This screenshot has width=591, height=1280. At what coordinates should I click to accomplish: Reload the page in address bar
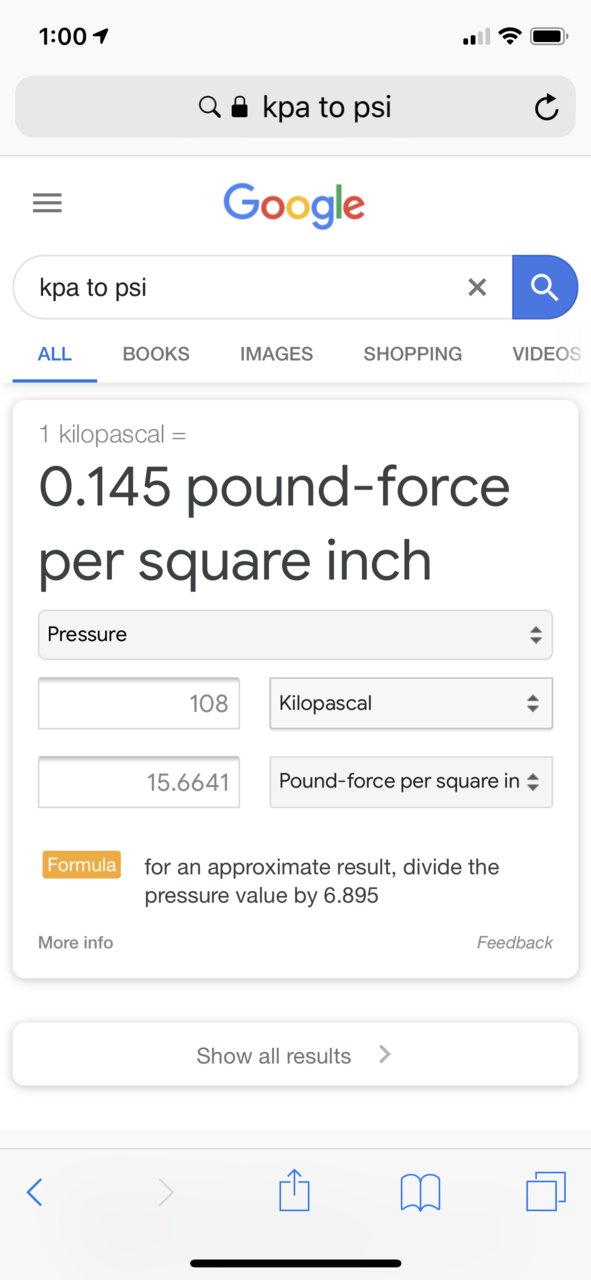point(546,107)
